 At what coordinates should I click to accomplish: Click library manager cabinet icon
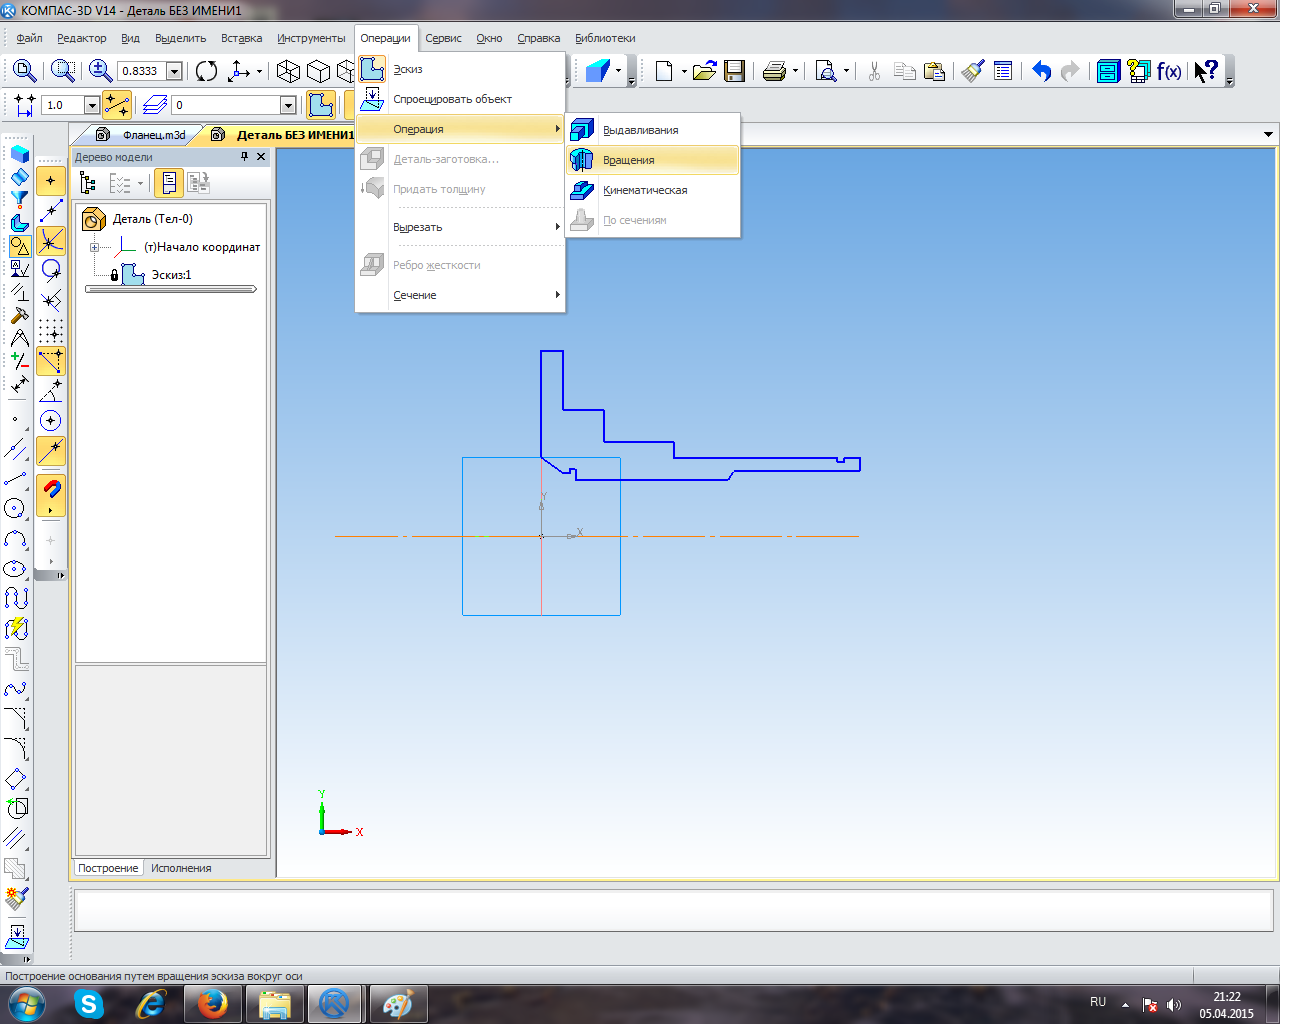pos(1108,71)
